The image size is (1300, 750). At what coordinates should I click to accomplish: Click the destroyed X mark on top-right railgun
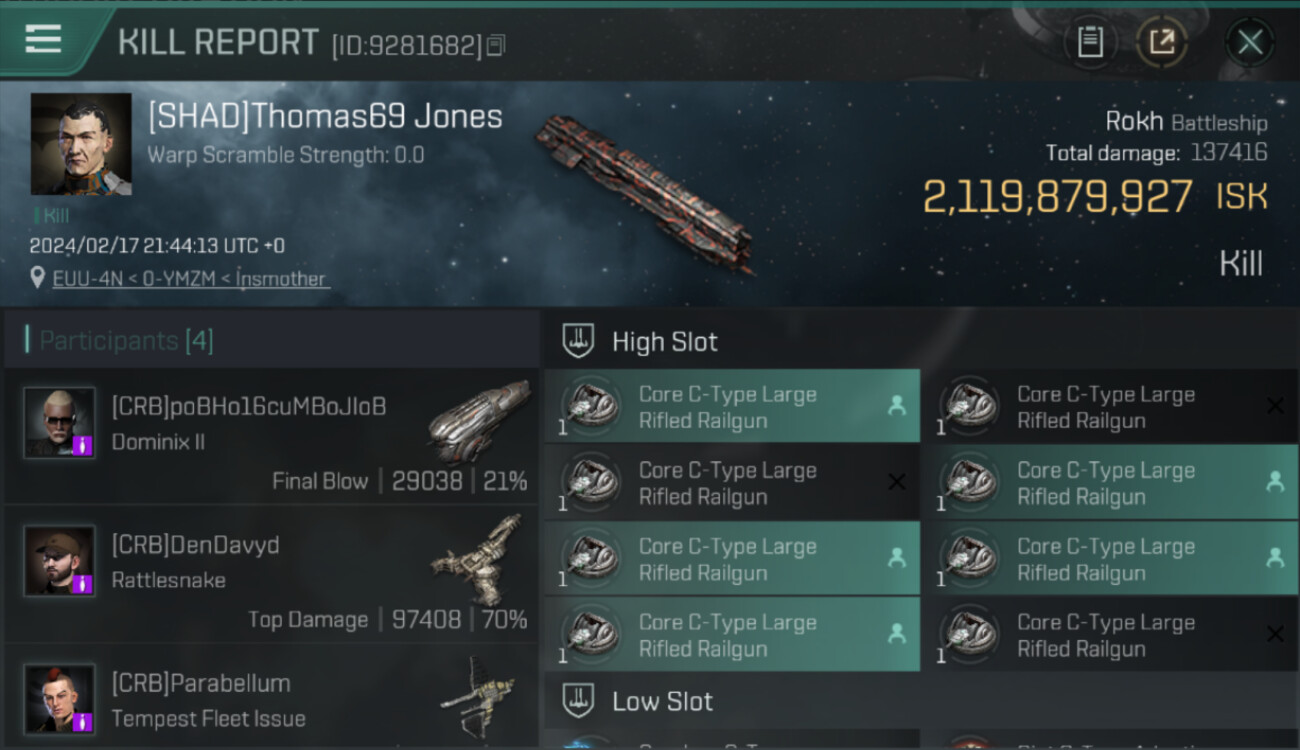click(1275, 406)
